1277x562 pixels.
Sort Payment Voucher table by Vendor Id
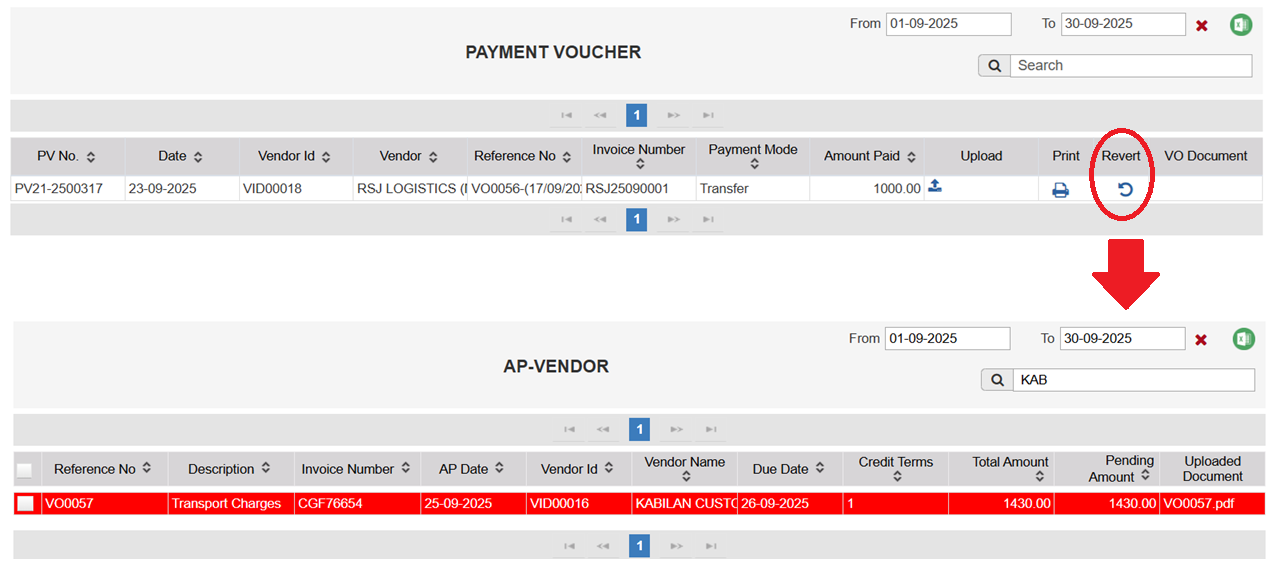click(326, 157)
